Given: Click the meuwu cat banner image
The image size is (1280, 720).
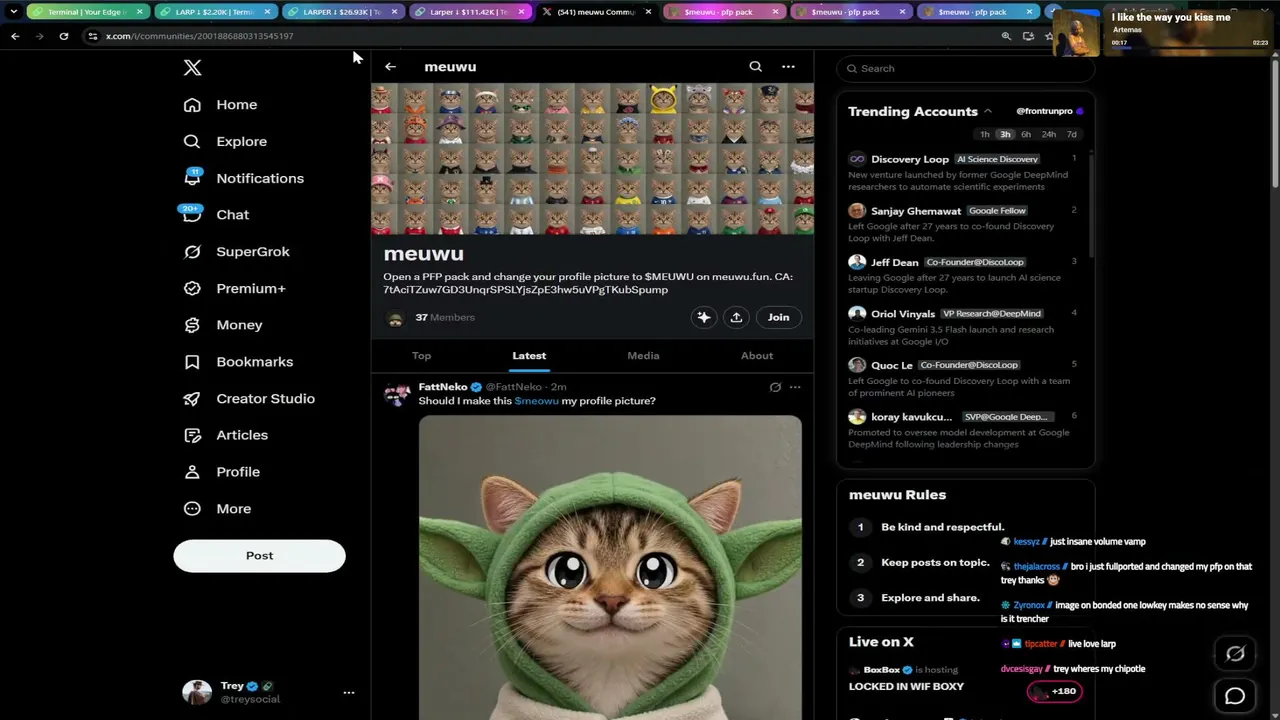Looking at the screenshot, I should coord(593,160).
